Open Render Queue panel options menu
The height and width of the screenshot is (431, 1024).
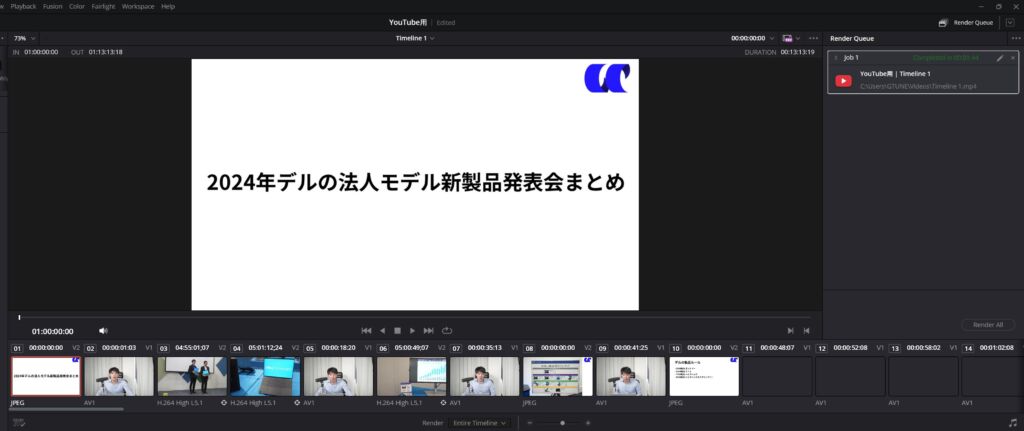[x=1015, y=39]
